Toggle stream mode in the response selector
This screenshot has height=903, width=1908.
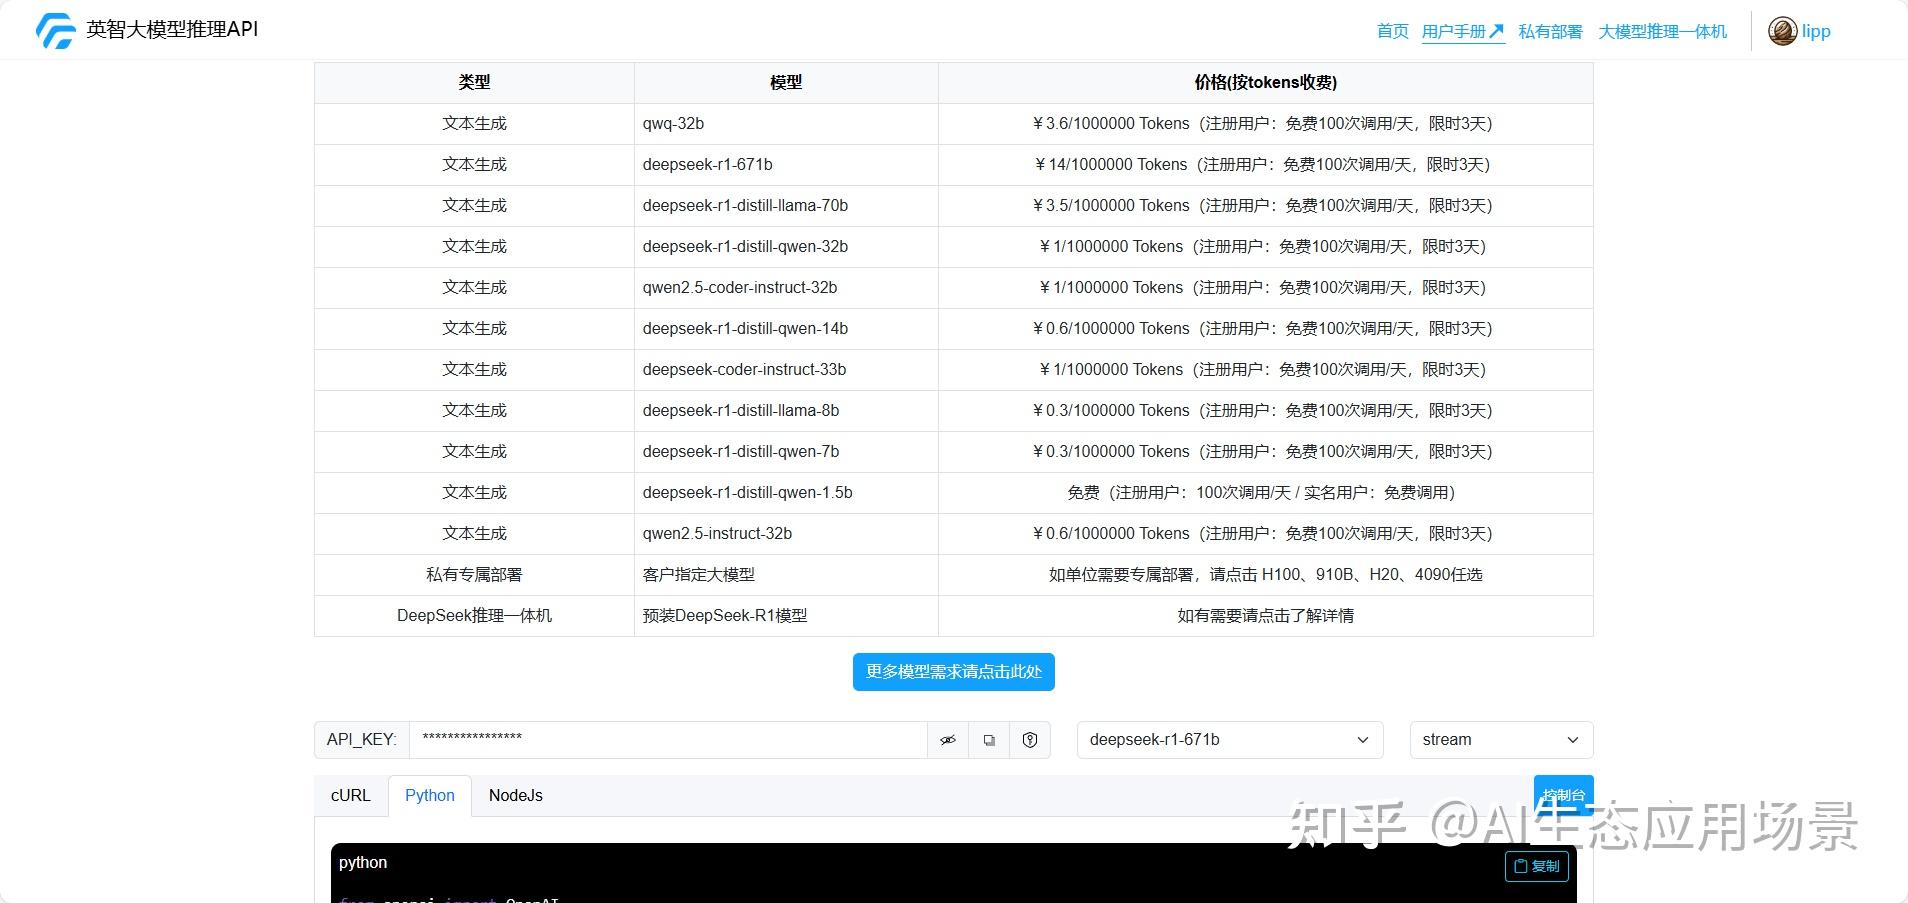tap(1499, 740)
